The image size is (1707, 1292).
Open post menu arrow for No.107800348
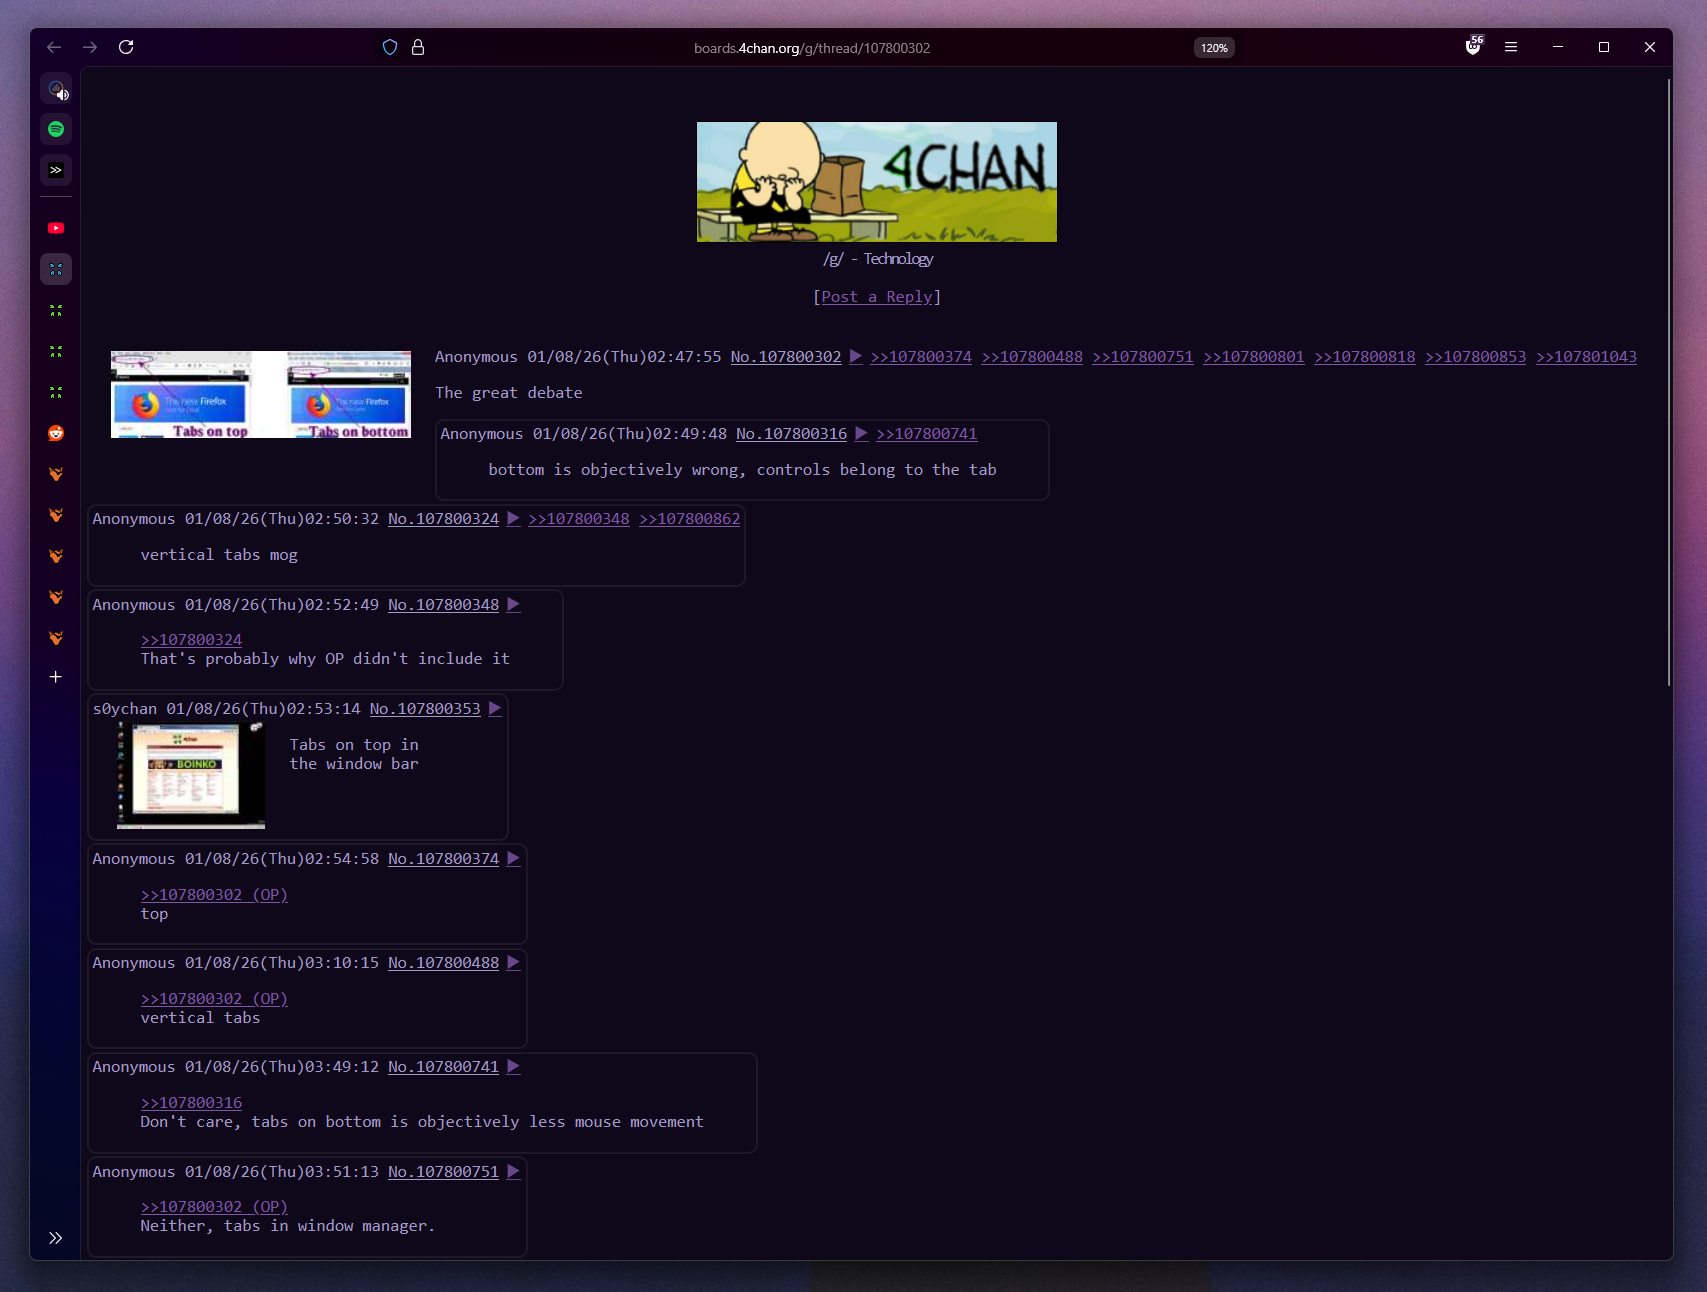(513, 605)
